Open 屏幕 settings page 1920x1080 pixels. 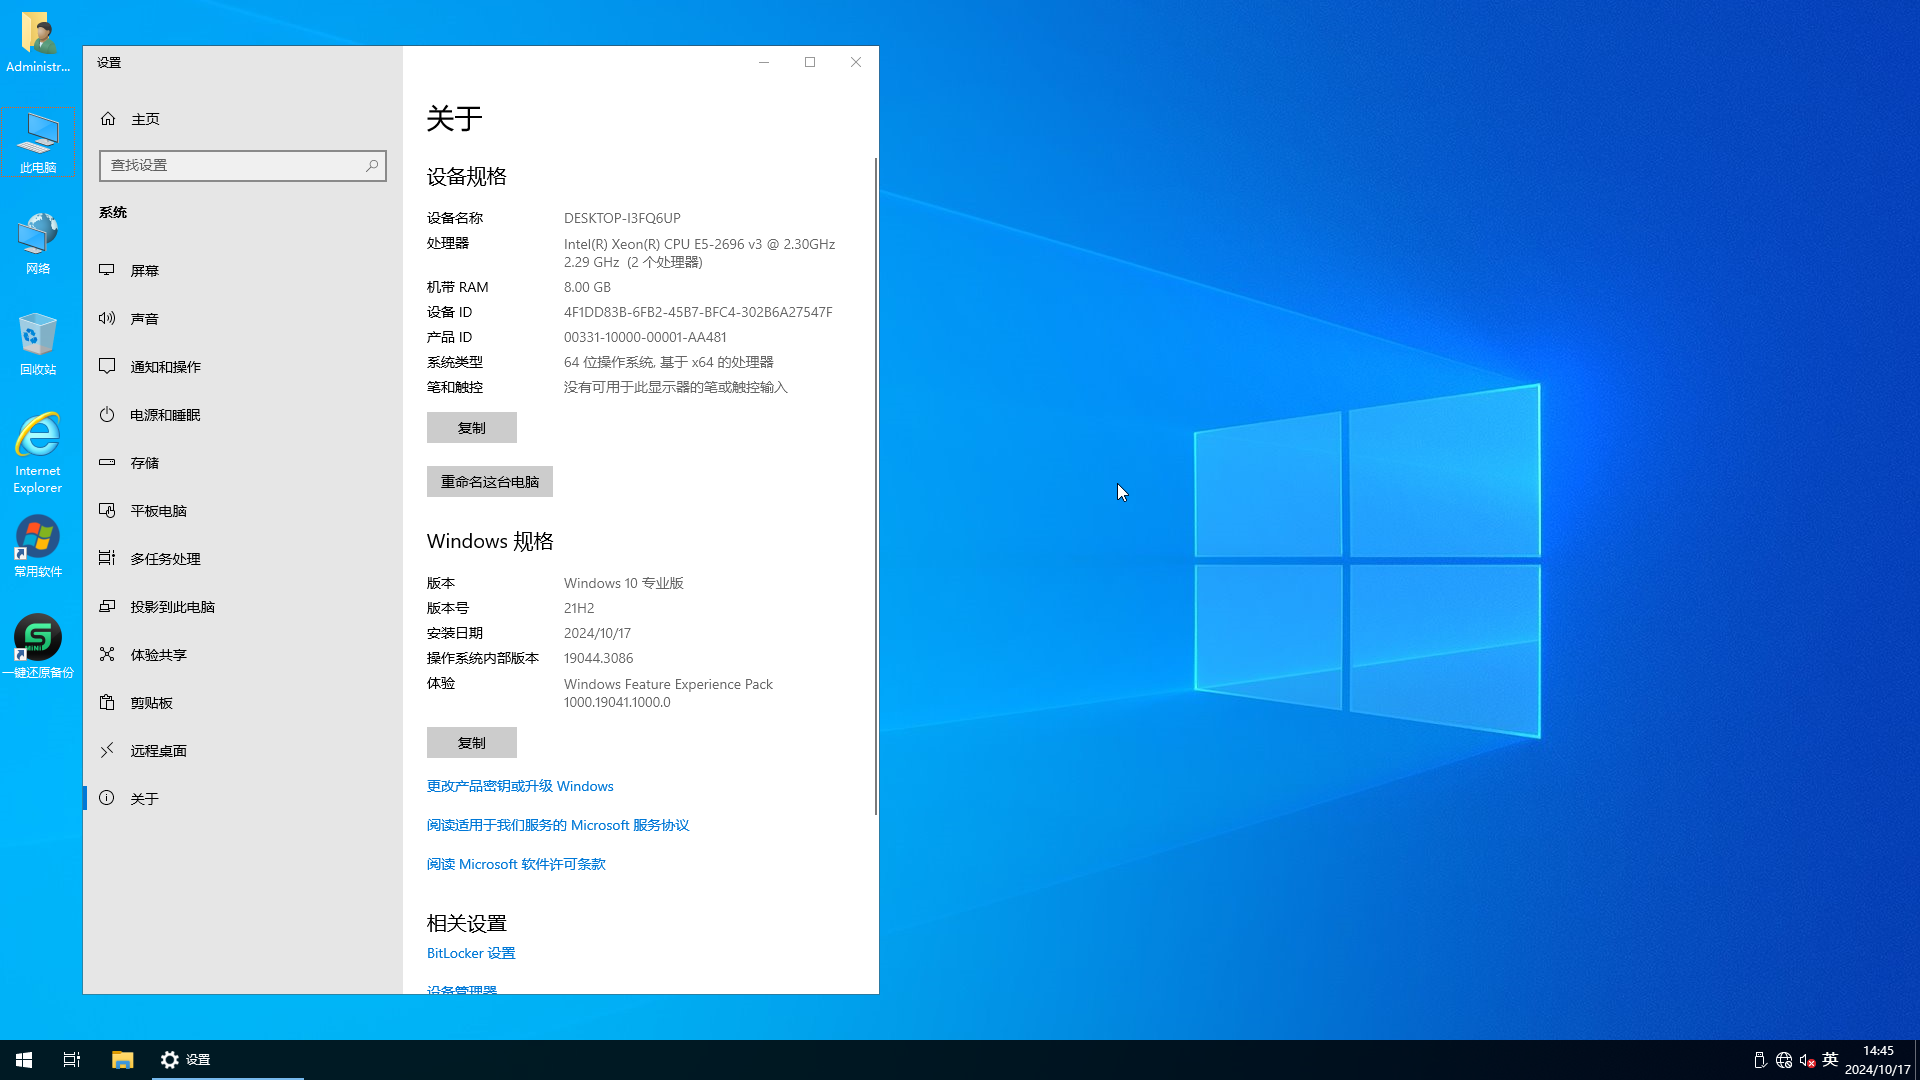243,270
